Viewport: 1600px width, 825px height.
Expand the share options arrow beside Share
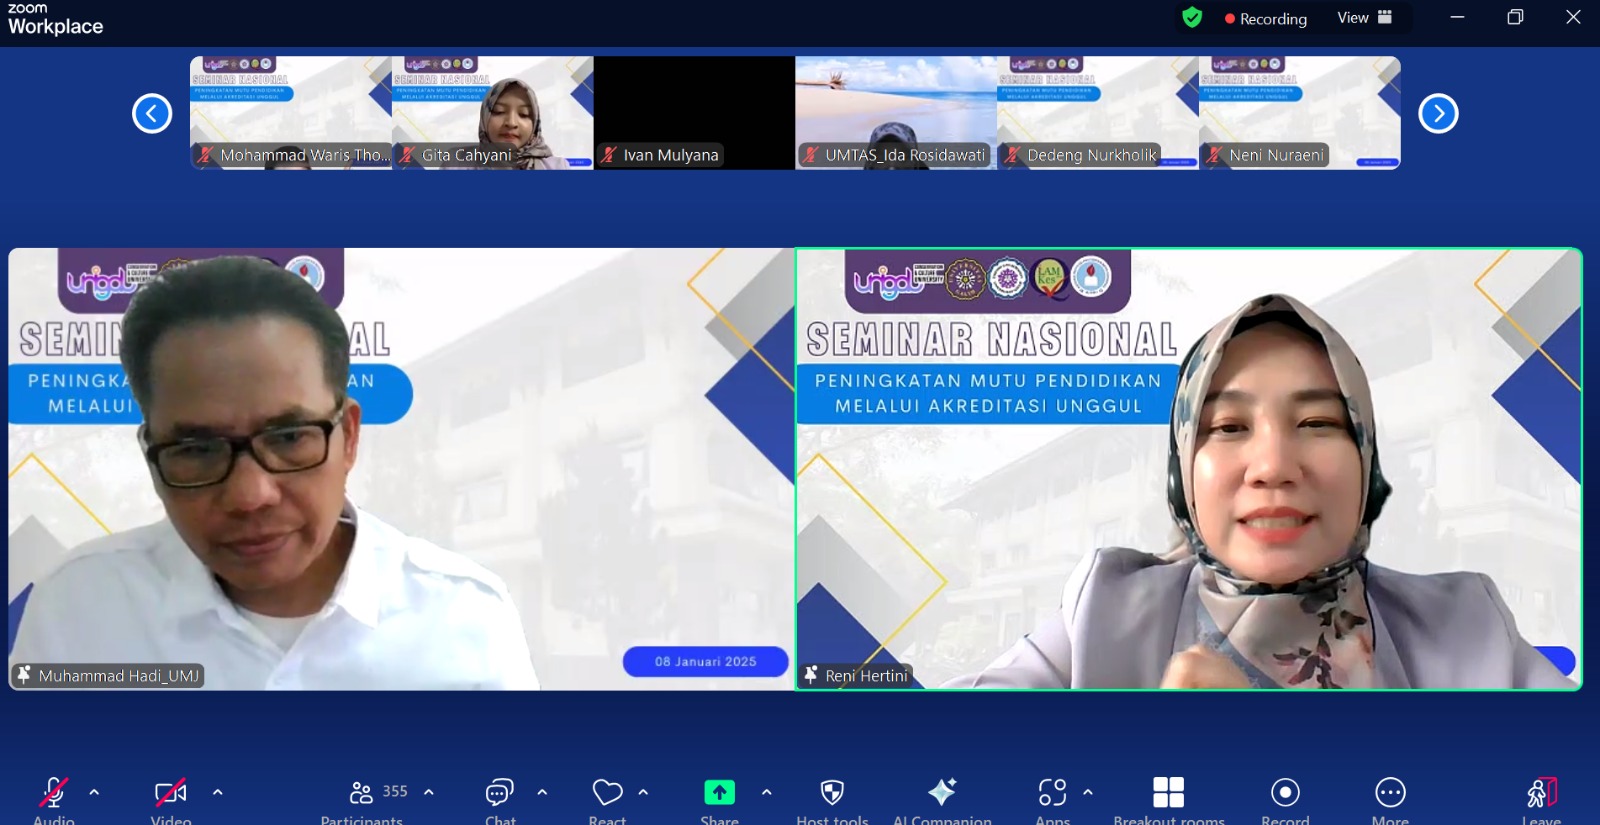767,792
